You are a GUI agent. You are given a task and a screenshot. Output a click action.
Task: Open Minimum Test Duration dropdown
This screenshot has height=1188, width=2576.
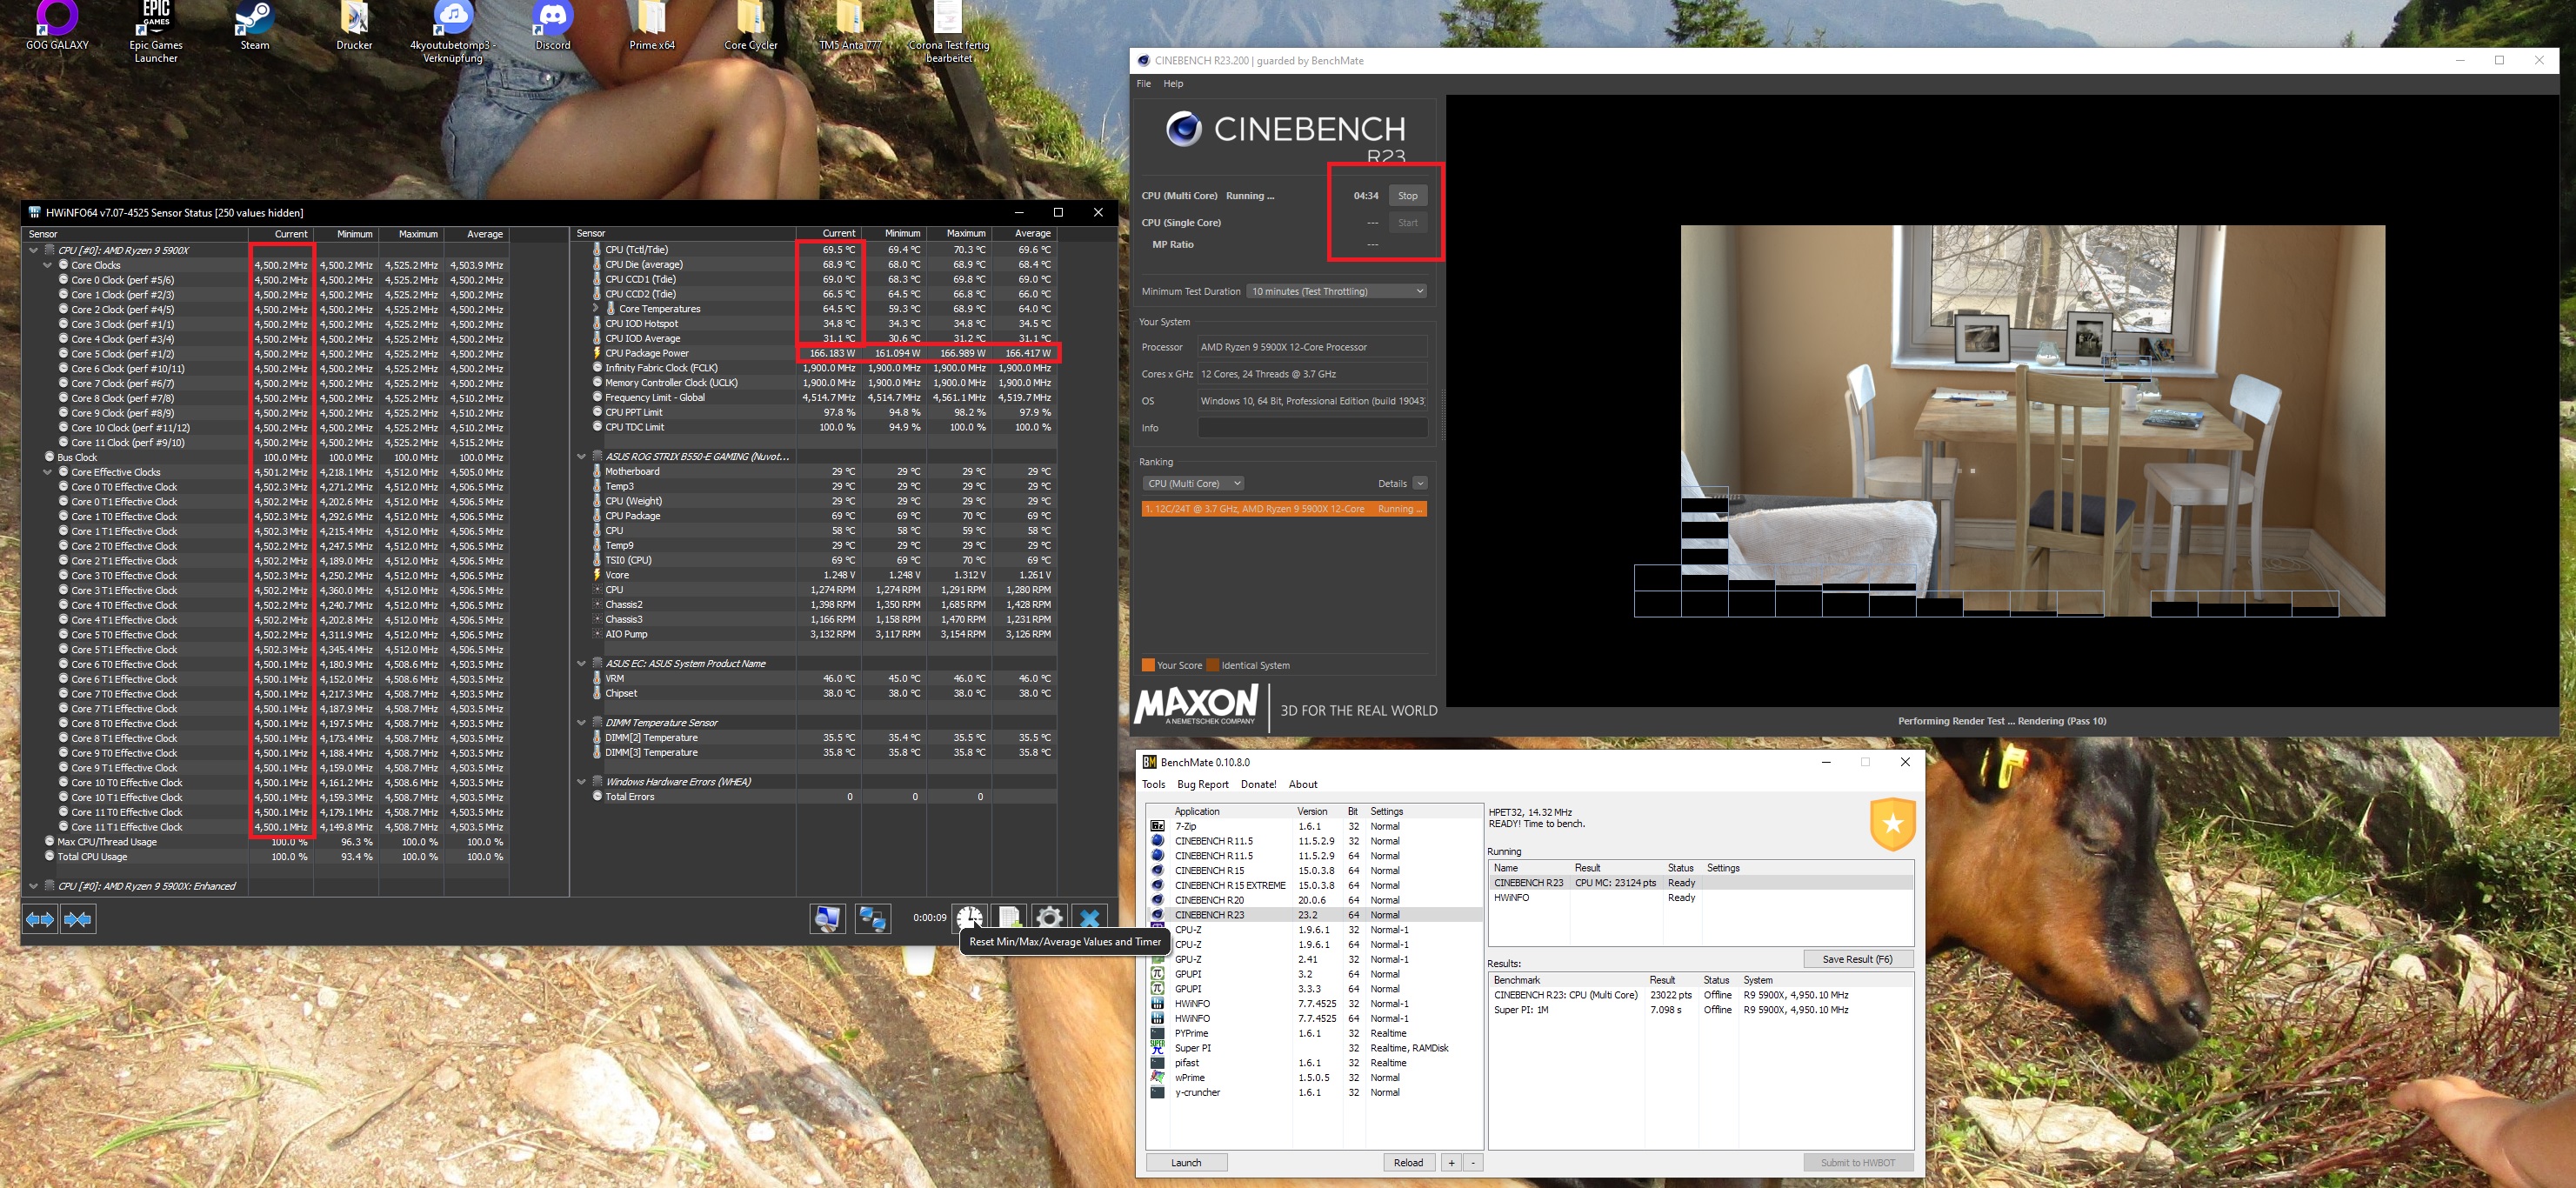(x=1337, y=291)
